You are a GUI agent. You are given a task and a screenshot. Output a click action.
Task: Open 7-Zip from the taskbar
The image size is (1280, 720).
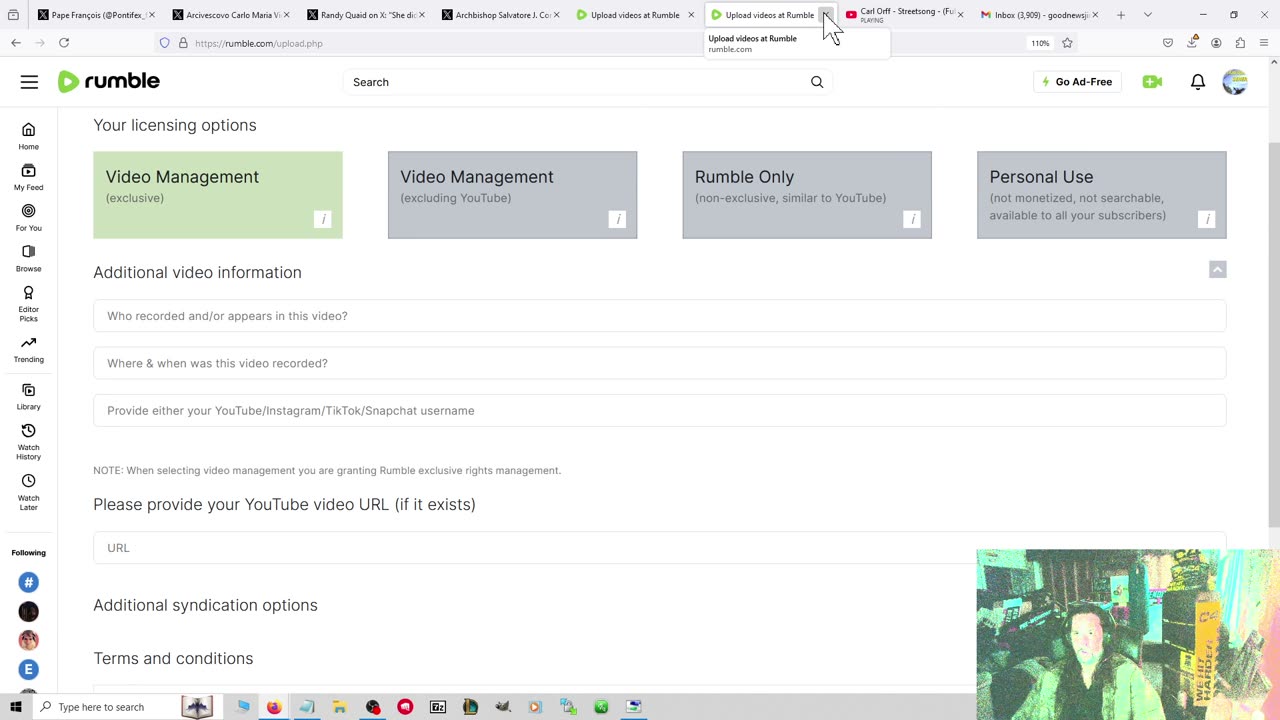coord(438,707)
